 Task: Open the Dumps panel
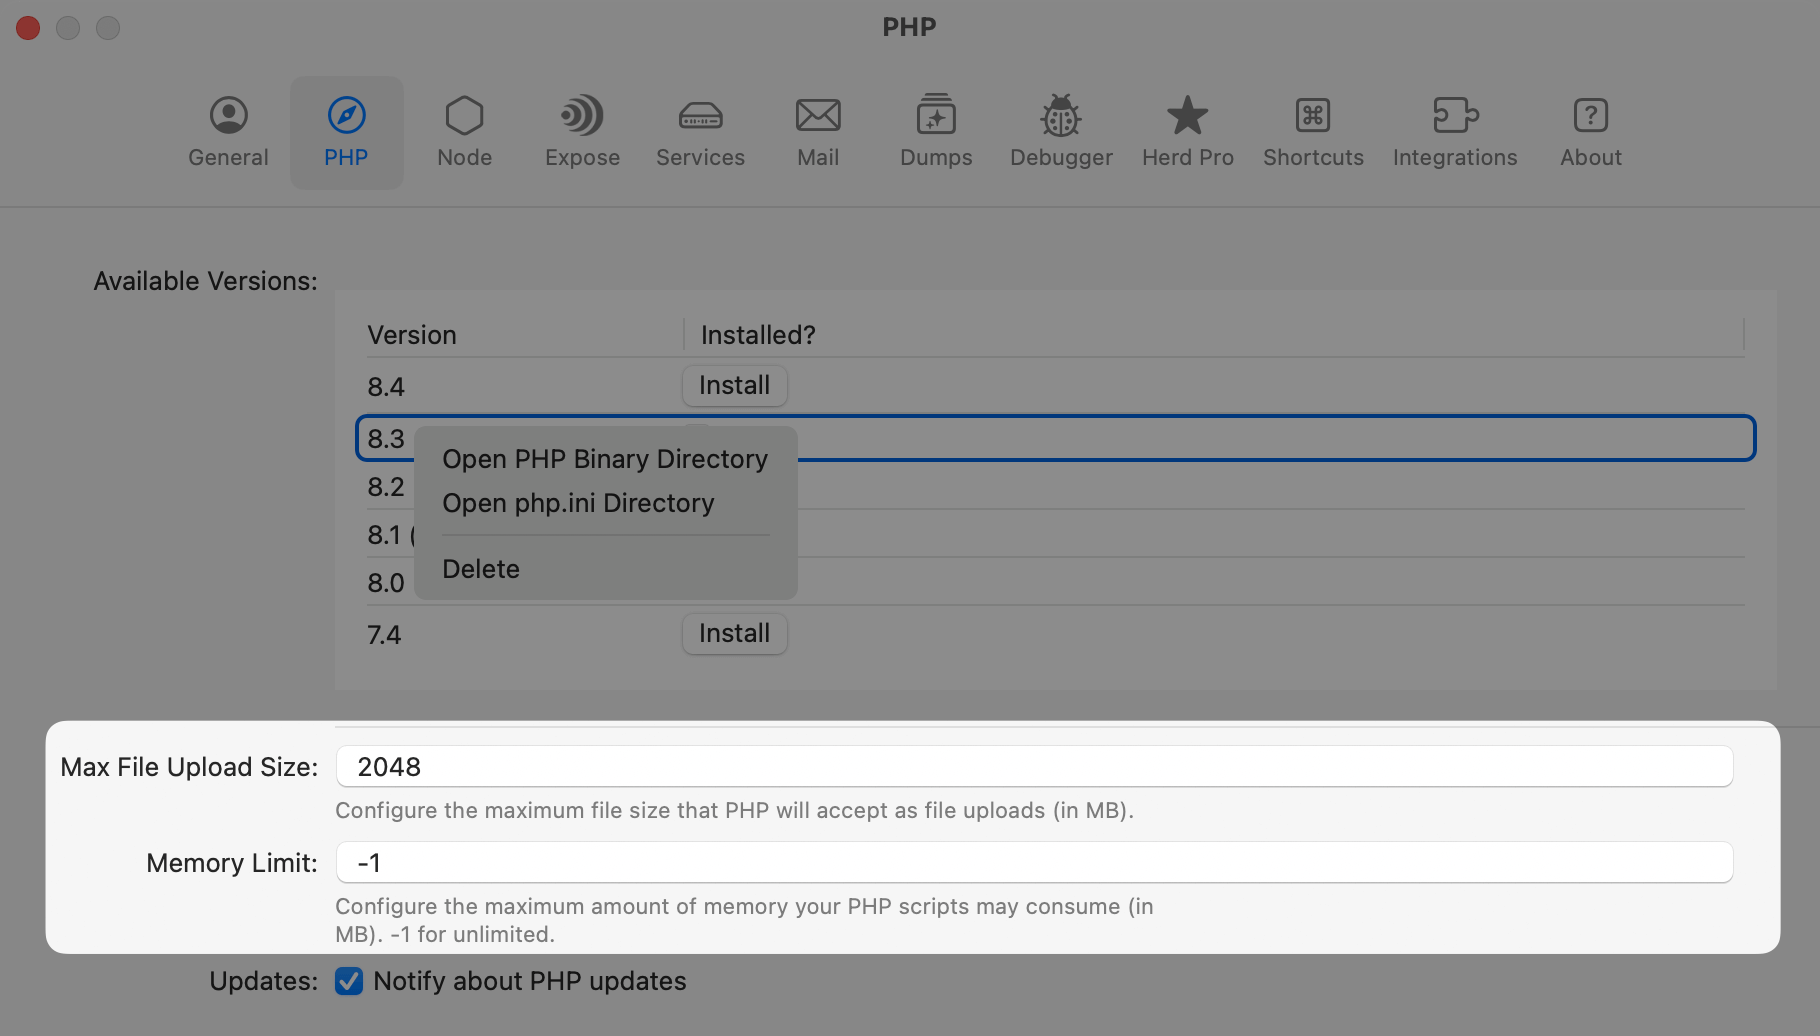[935, 130]
